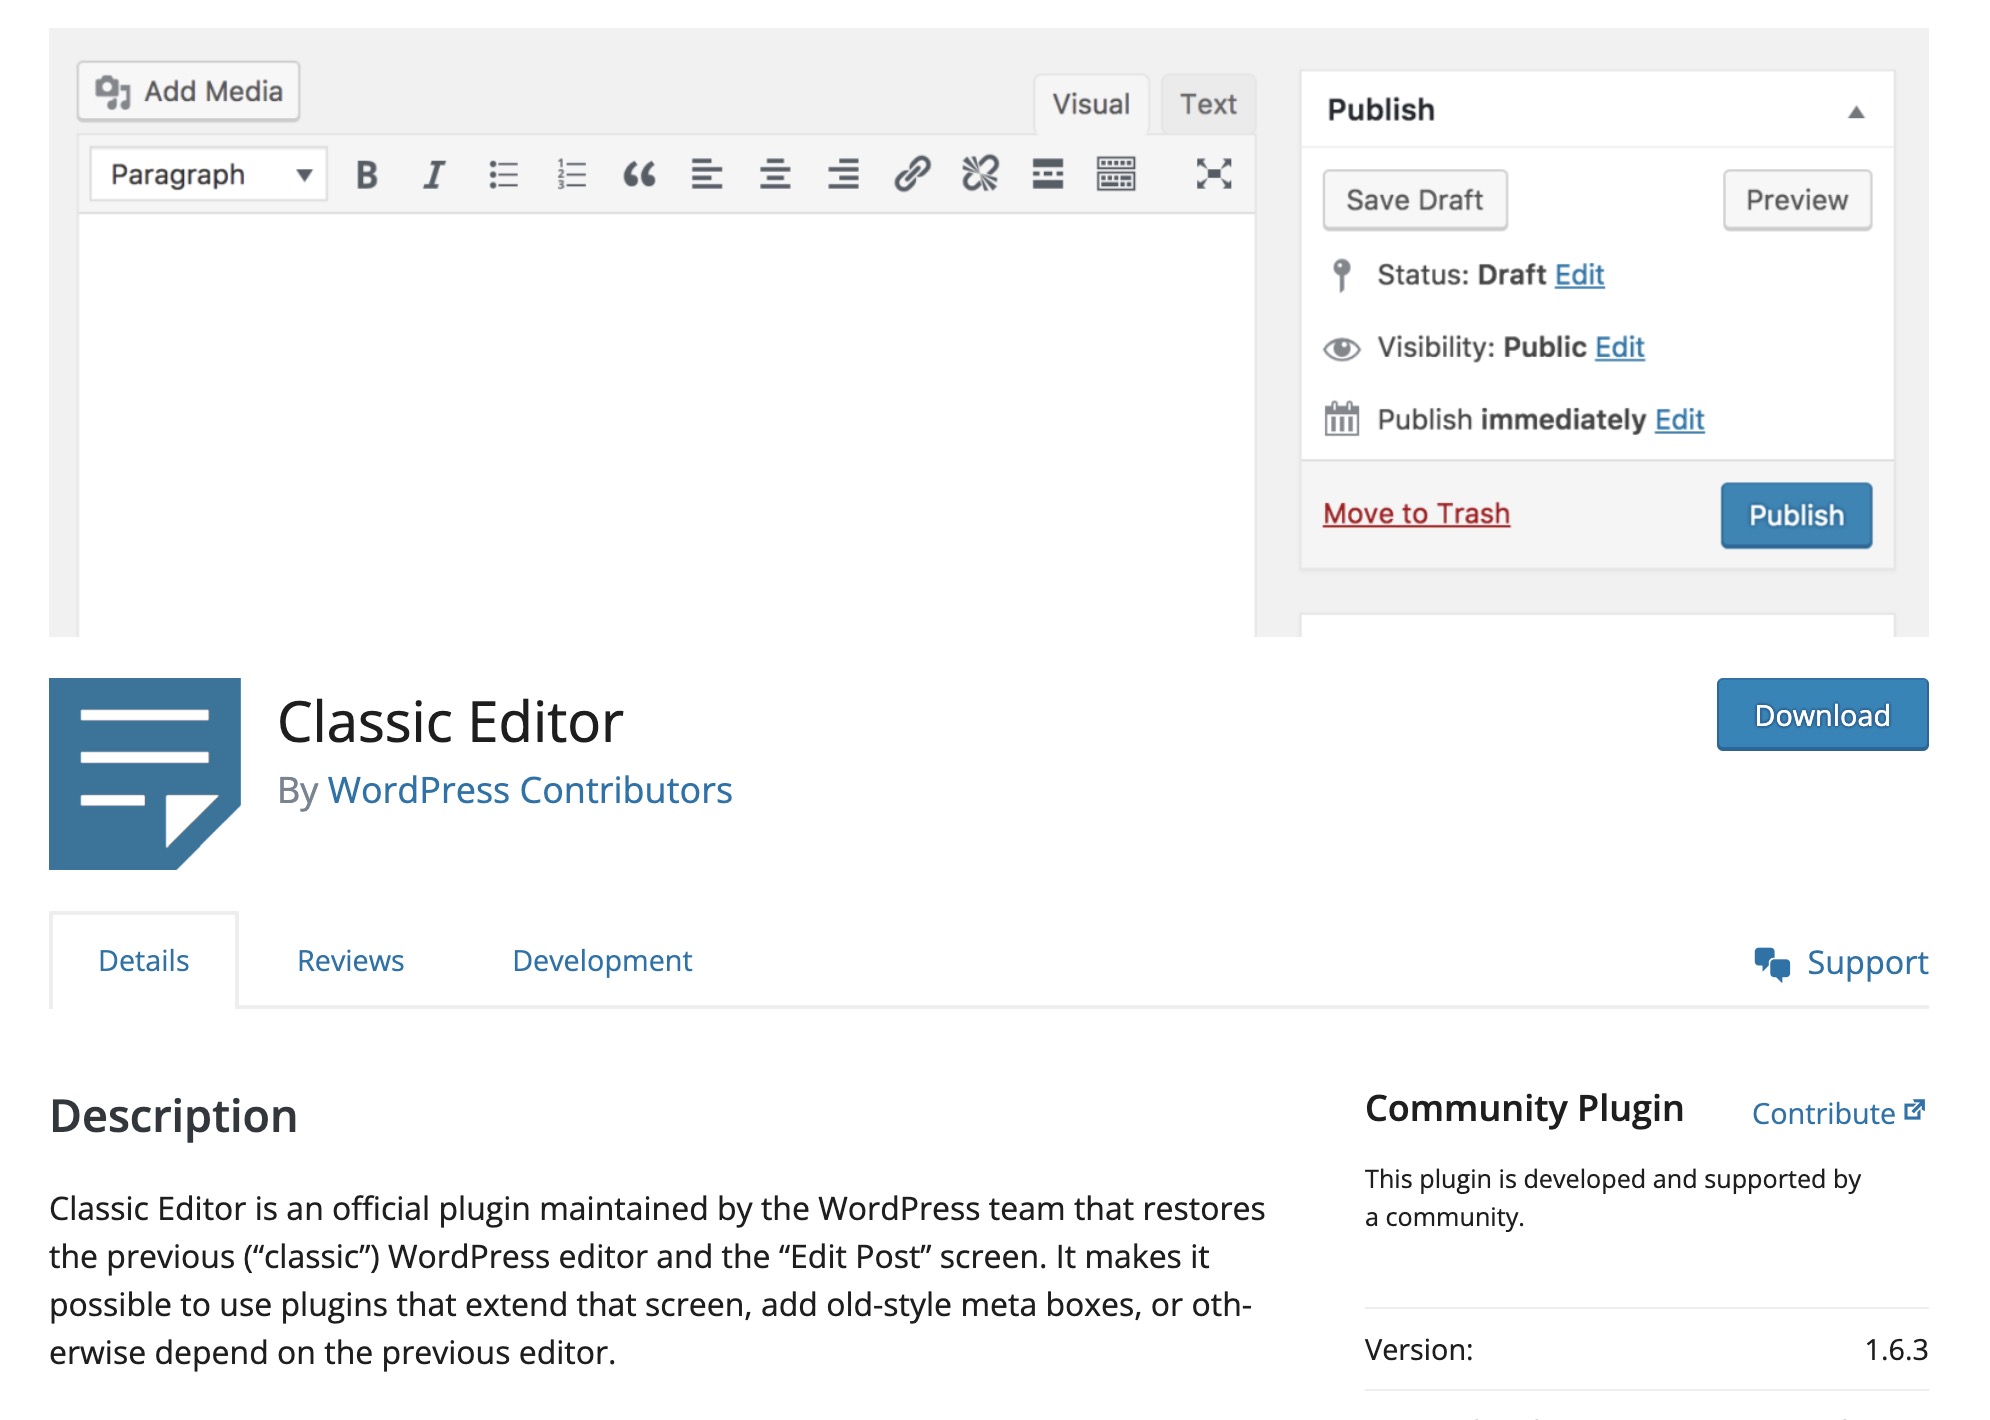
Task: Insert Read More tag
Action: 1047,174
